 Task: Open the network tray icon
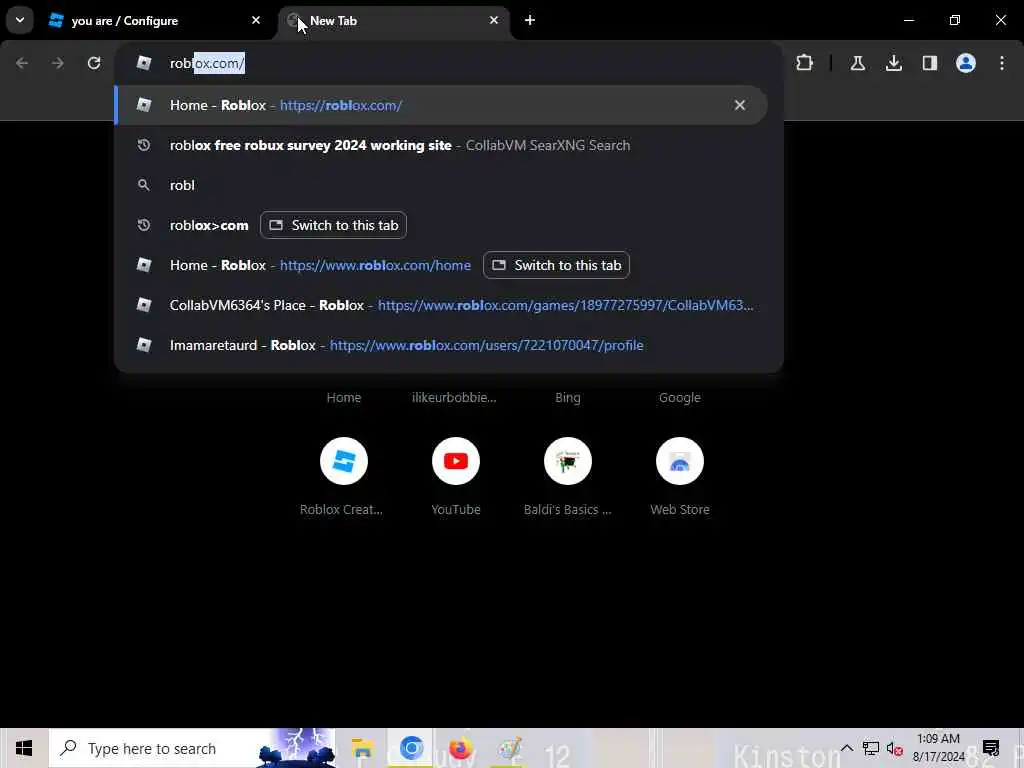click(x=871, y=748)
